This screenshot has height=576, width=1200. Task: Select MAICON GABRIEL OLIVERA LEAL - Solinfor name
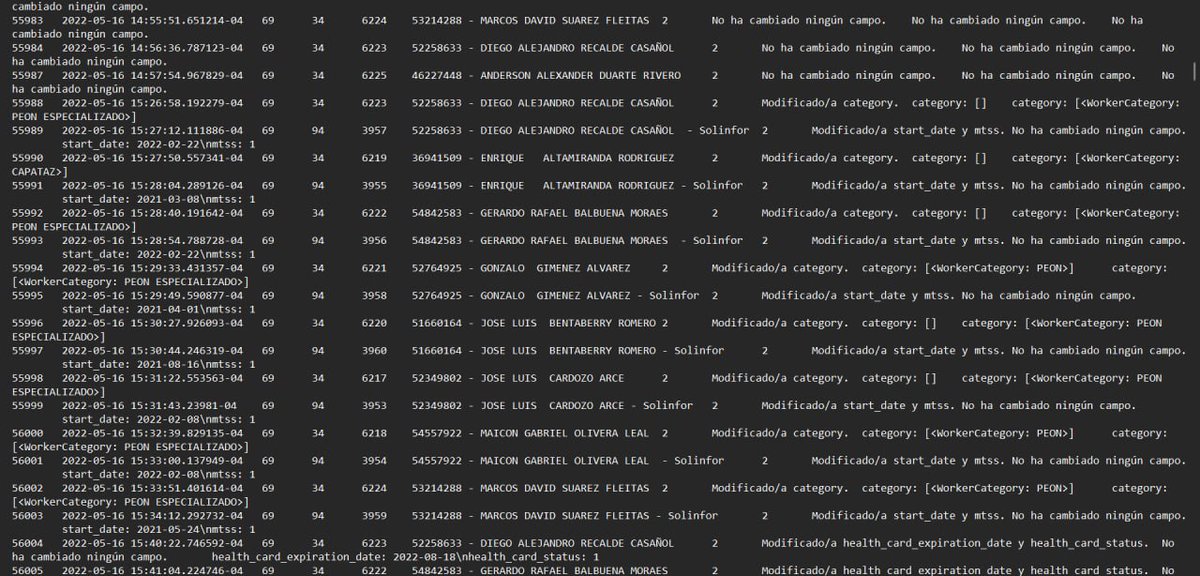(602, 460)
